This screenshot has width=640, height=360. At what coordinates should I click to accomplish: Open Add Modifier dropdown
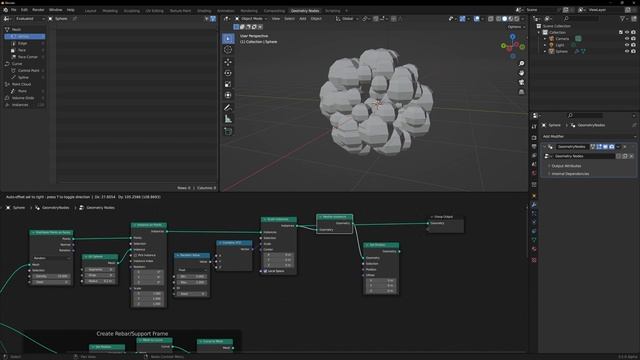pyautogui.click(x=589, y=136)
